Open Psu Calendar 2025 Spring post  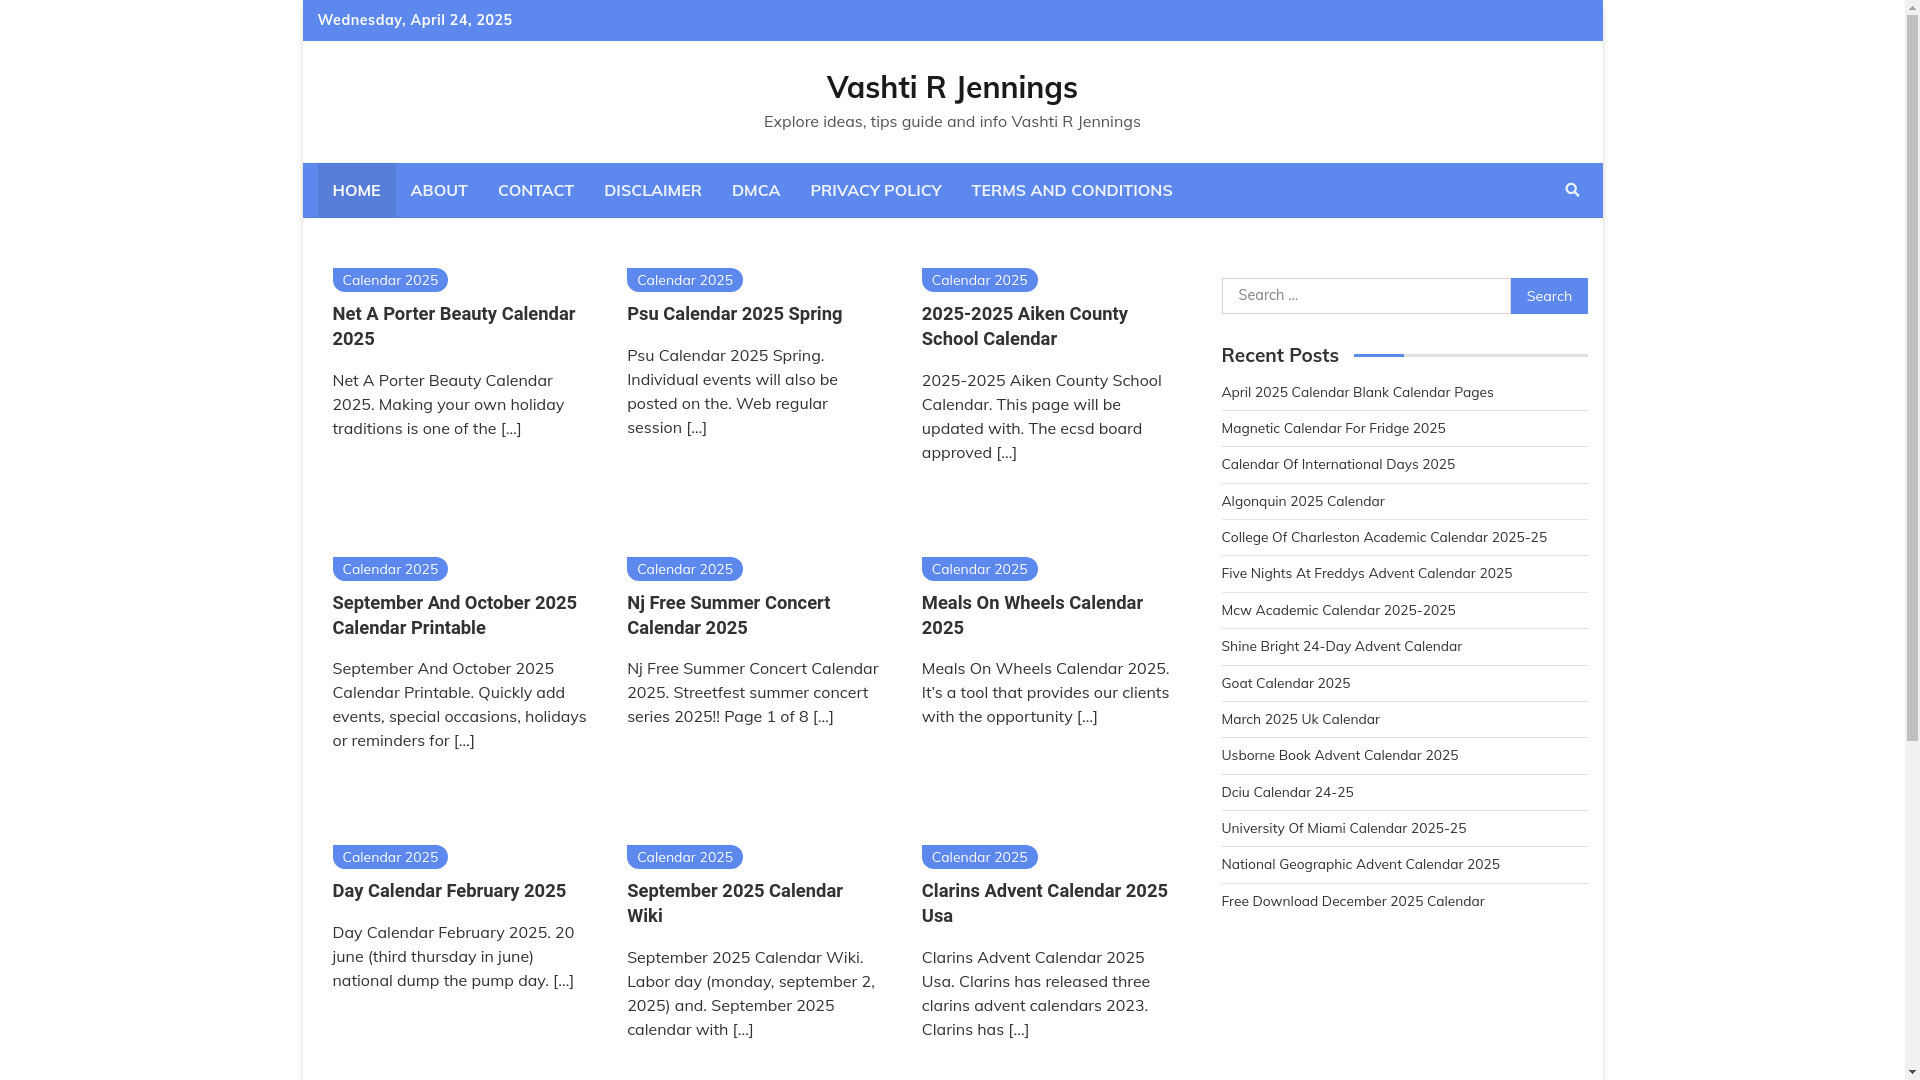pyautogui.click(x=734, y=314)
